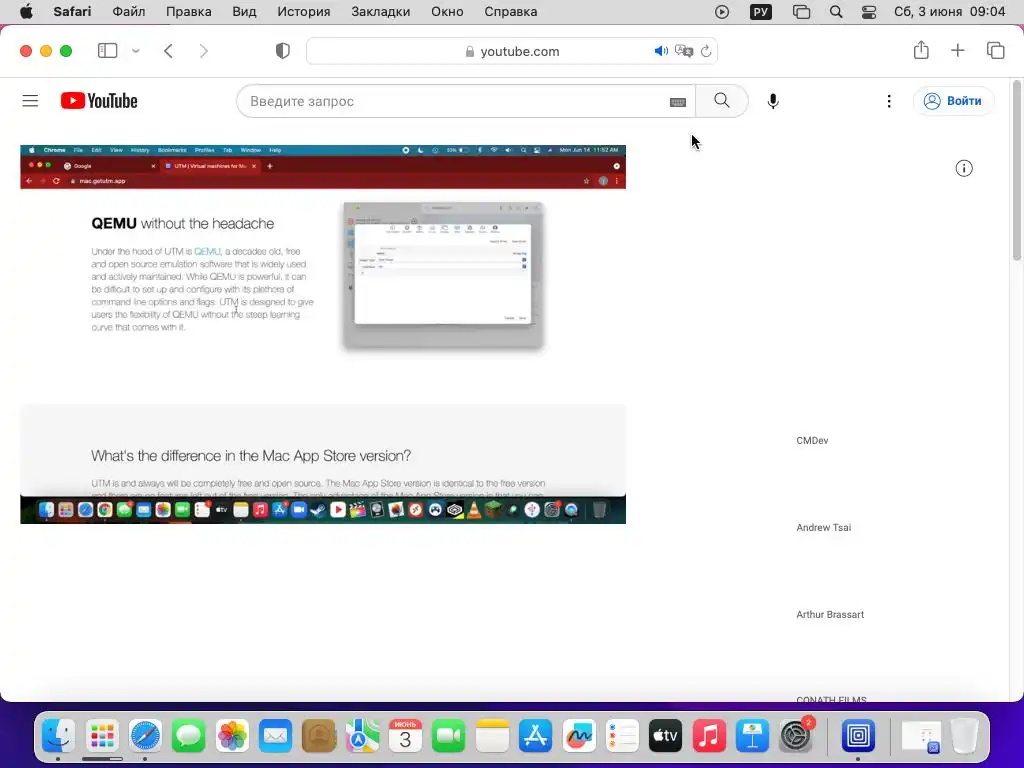Image resolution: width=1024 pixels, height=768 pixels.
Task: Open Control Center in menu bar
Action: [x=869, y=12]
